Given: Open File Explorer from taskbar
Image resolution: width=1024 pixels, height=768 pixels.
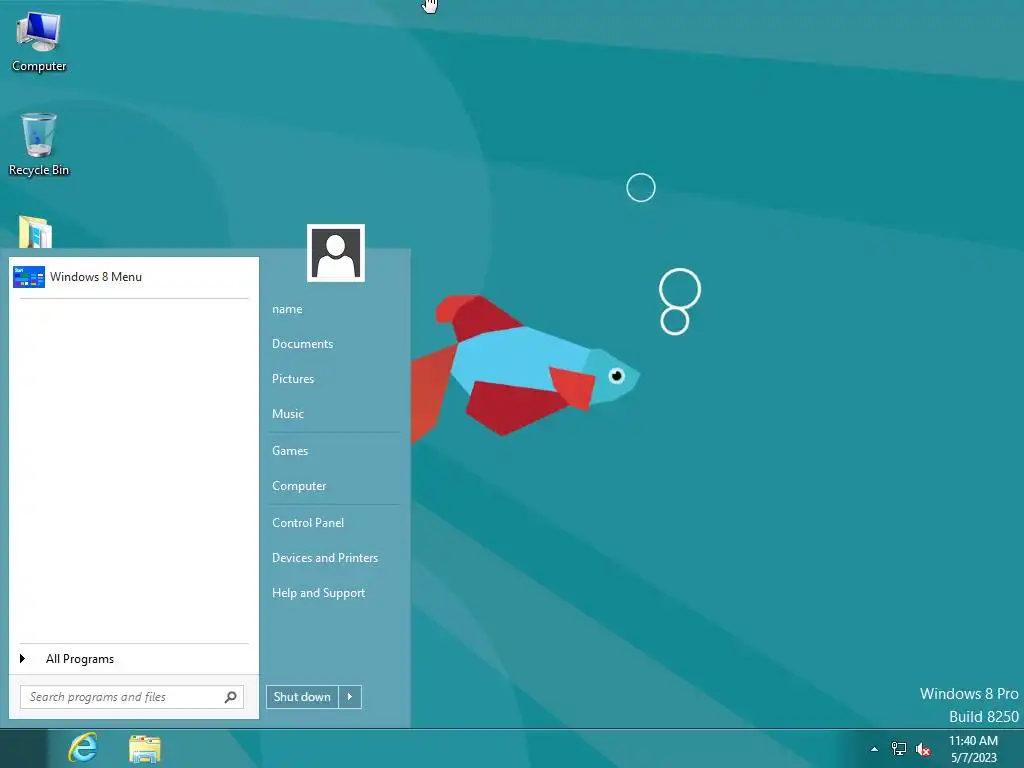Looking at the screenshot, I should point(144,749).
